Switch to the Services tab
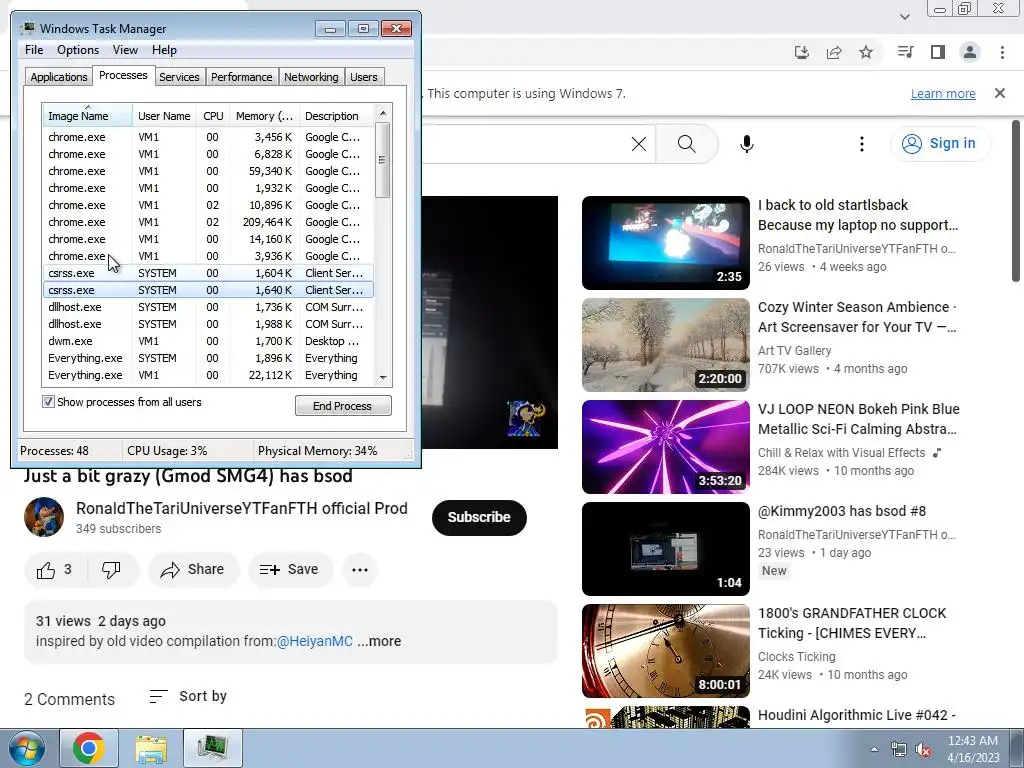Image resolution: width=1024 pixels, height=768 pixels. [179, 77]
